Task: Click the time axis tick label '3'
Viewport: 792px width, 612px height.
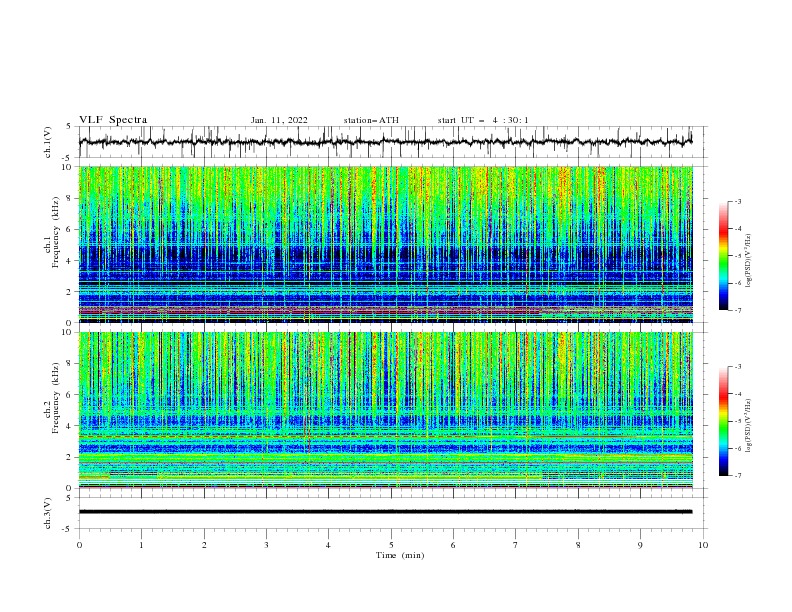Action: (x=266, y=545)
